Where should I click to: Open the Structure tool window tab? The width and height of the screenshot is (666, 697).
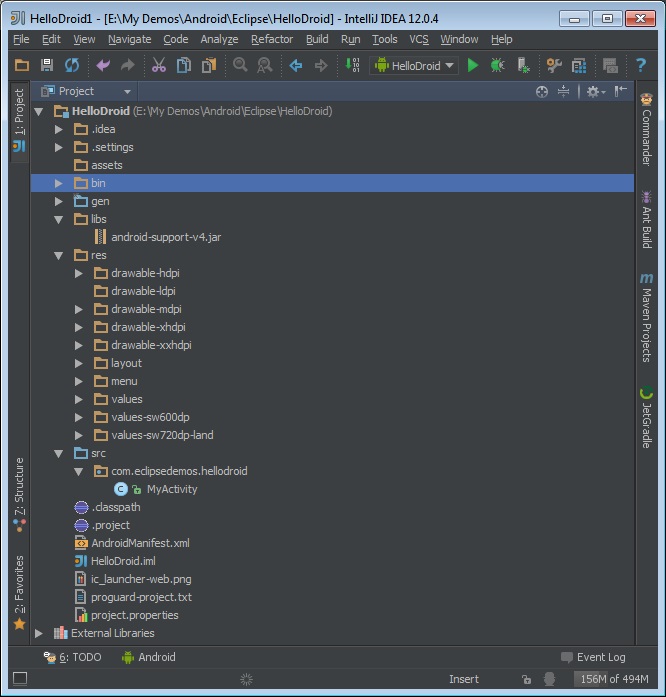20,494
